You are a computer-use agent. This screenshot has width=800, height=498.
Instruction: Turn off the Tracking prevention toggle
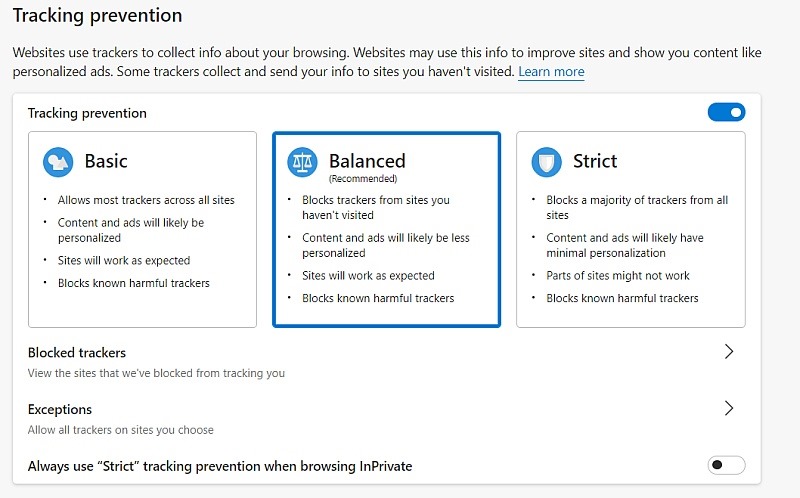tap(726, 113)
